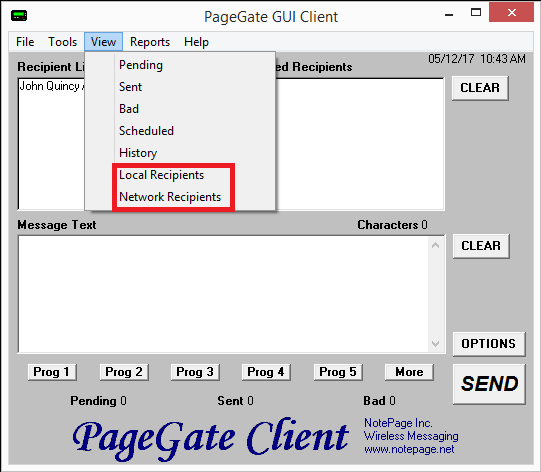This screenshot has width=541, height=472.
Task: Choose Scheduled in the View menu
Action: pos(180,131)
